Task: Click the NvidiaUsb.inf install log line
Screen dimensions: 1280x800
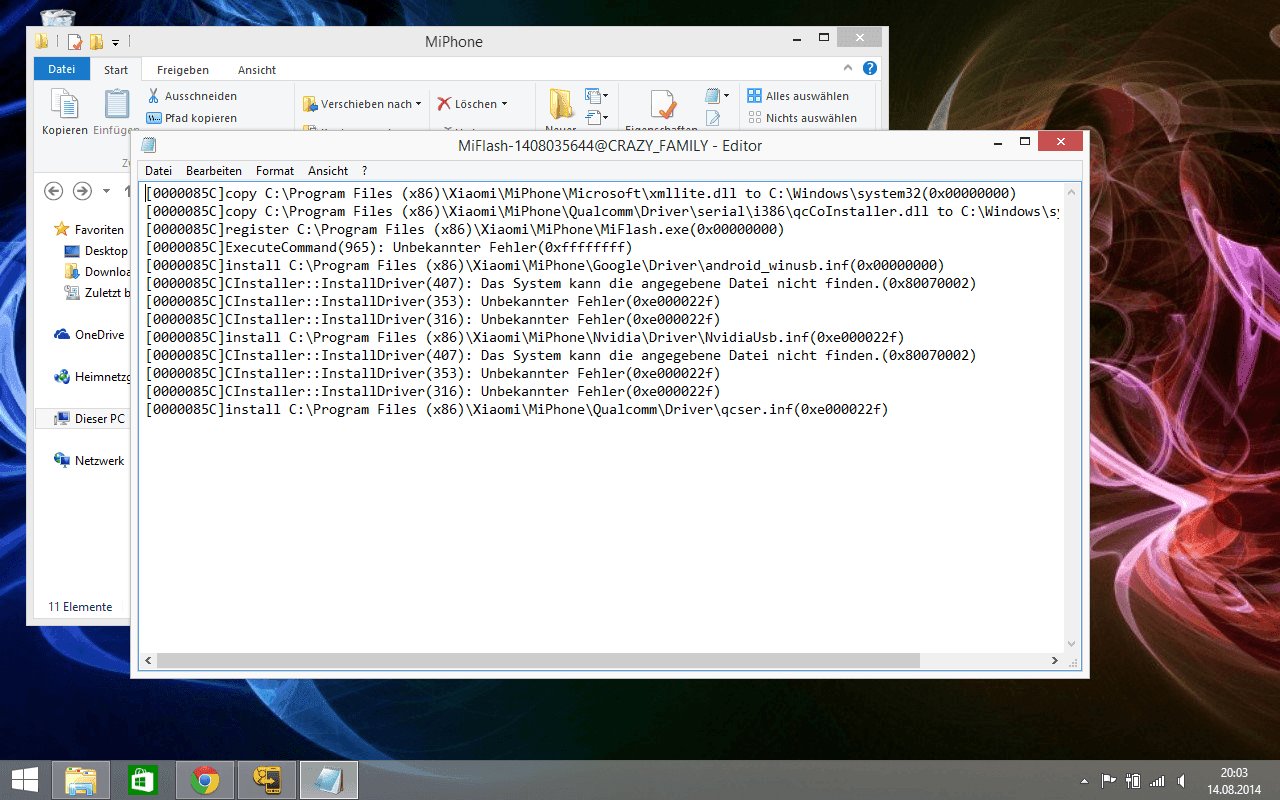Action: [525, 337]
